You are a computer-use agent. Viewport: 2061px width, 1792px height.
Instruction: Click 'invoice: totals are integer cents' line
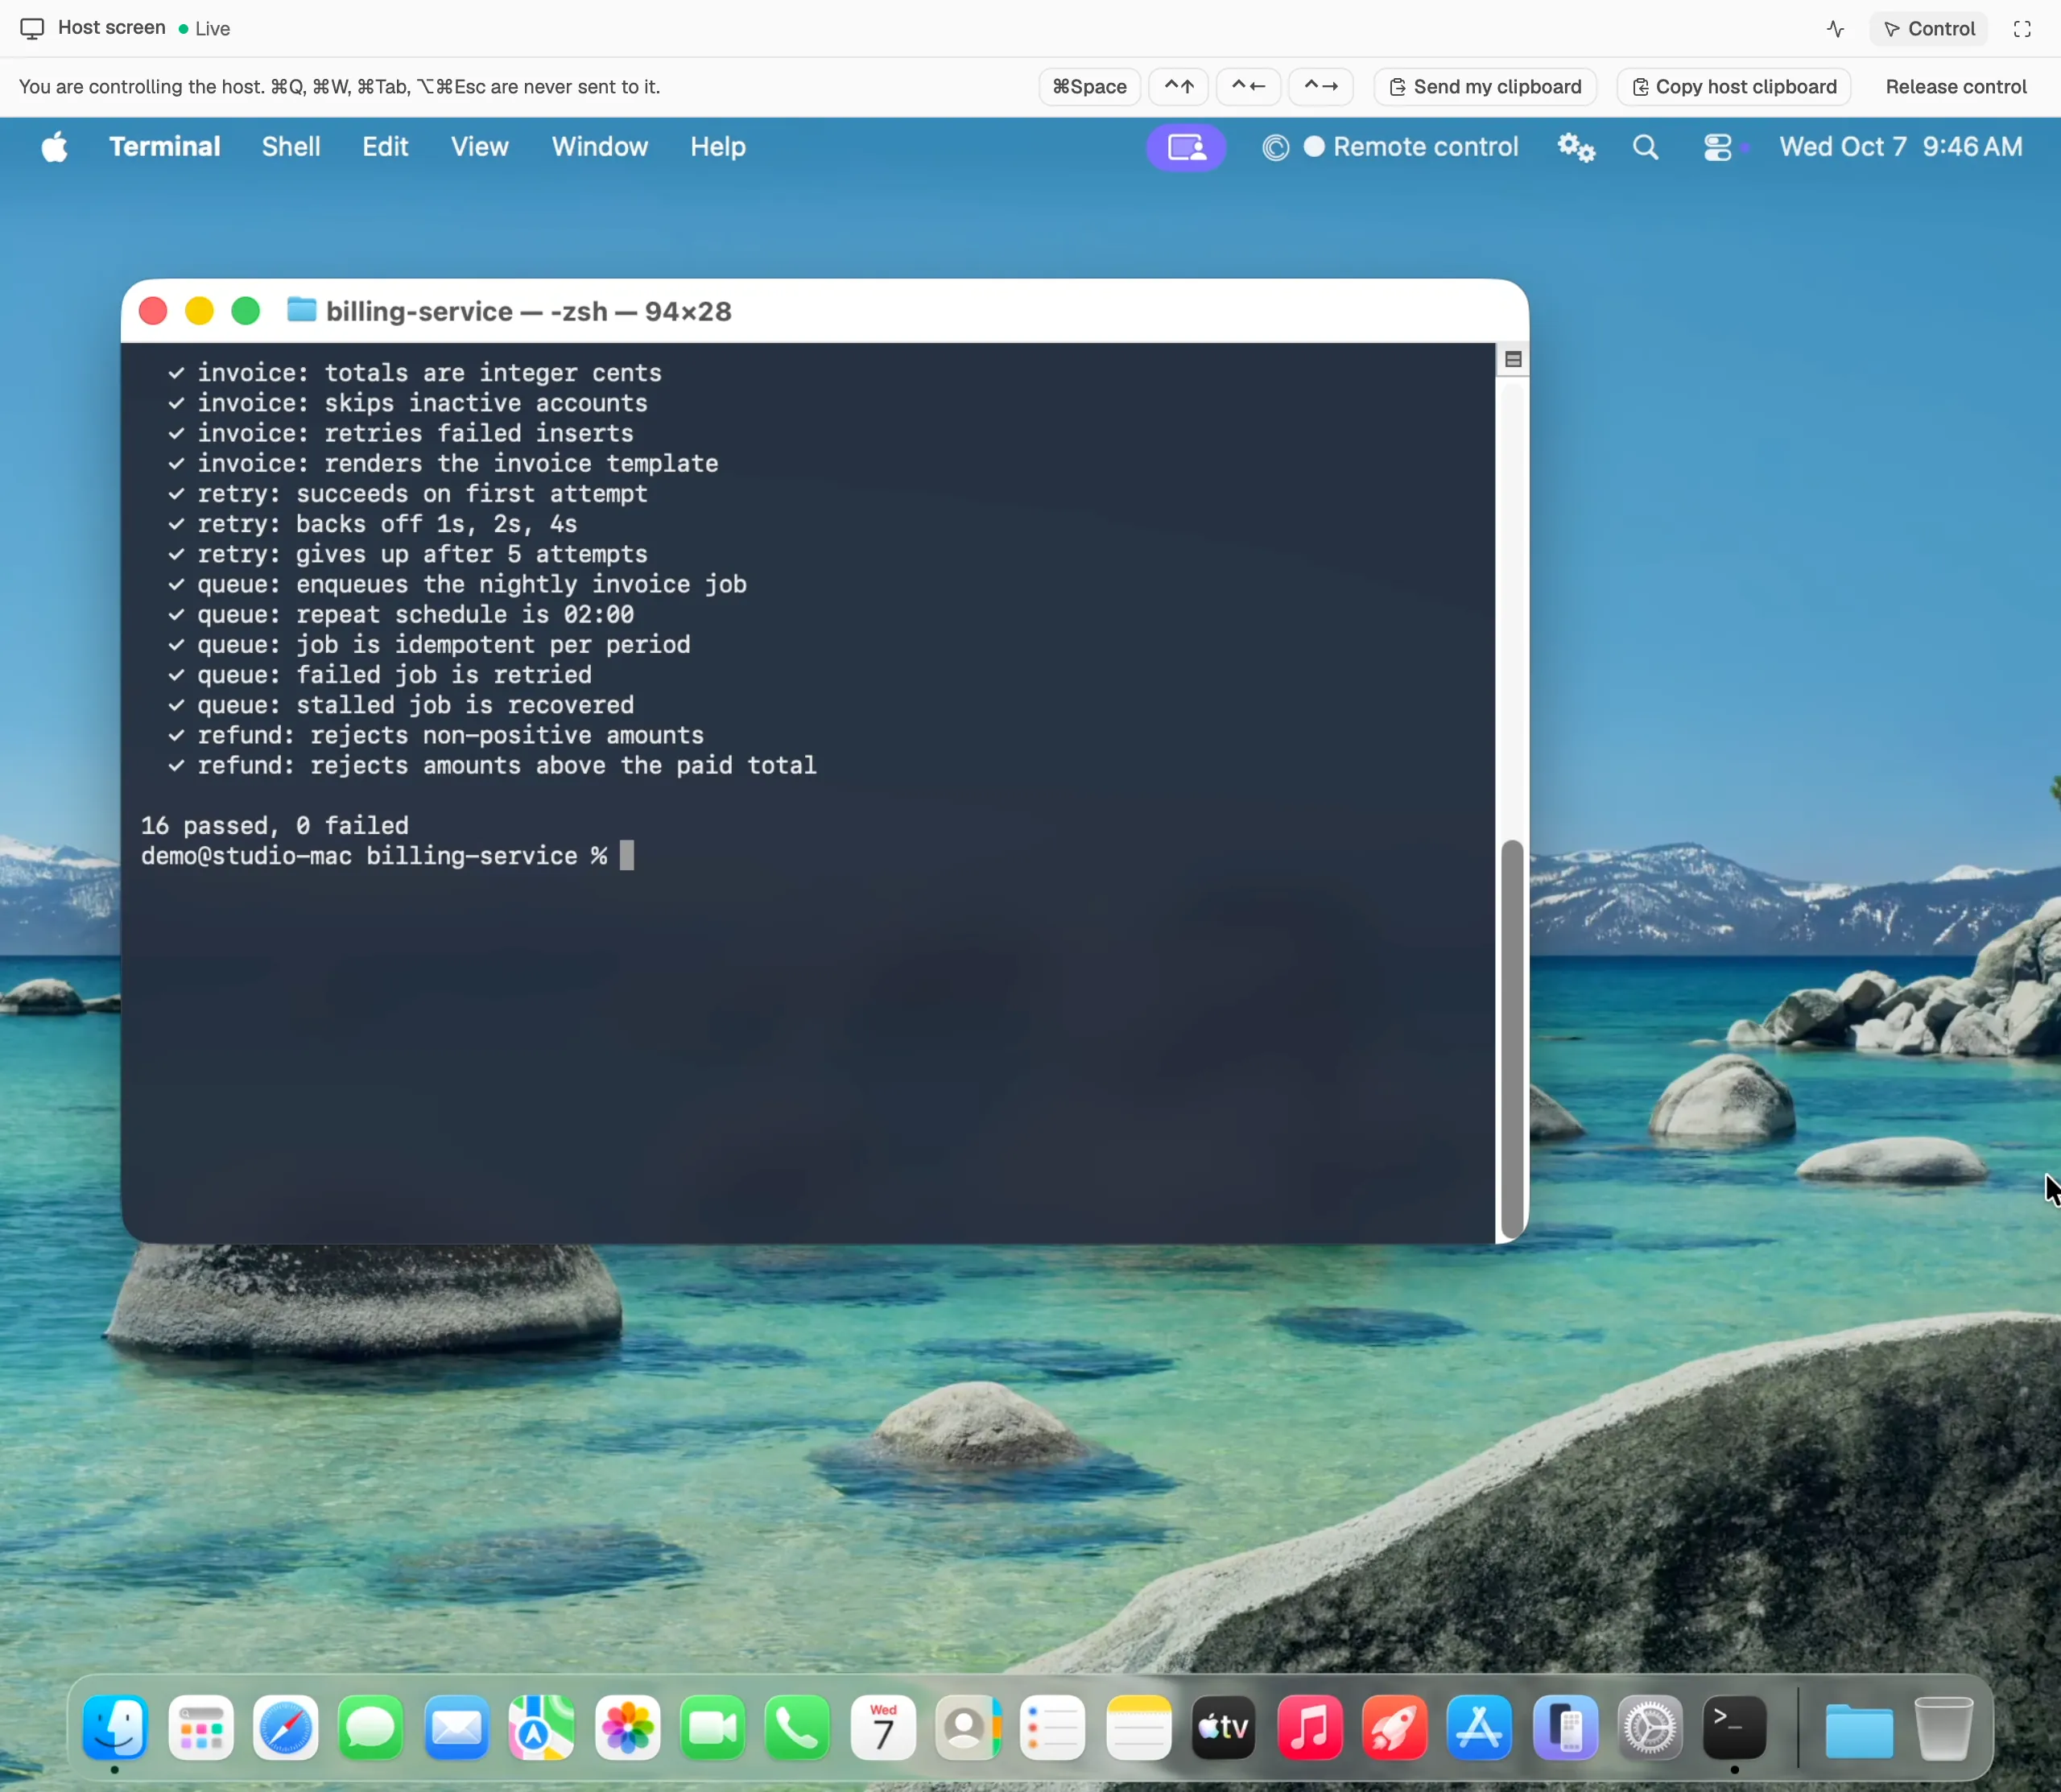point(415,373)
